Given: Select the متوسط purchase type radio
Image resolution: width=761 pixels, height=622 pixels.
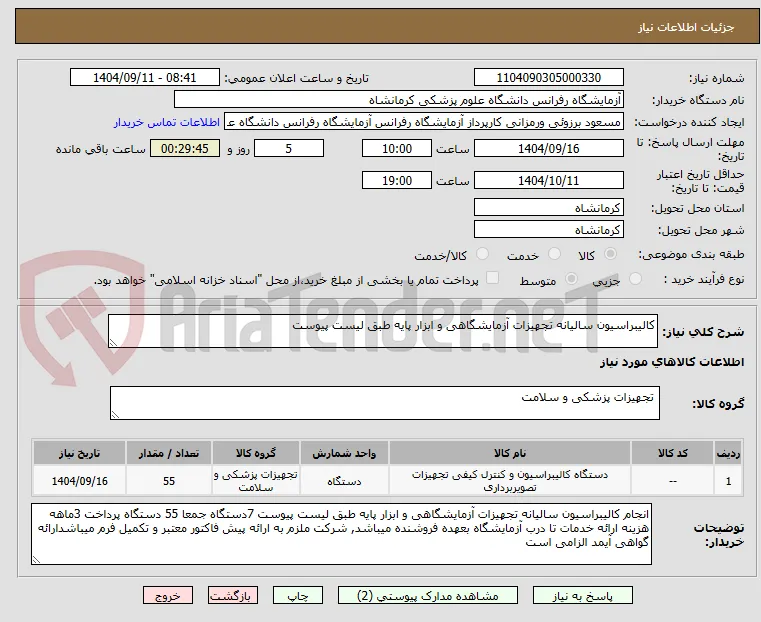Looking at the screenshot, I should (x=572, y=278).
